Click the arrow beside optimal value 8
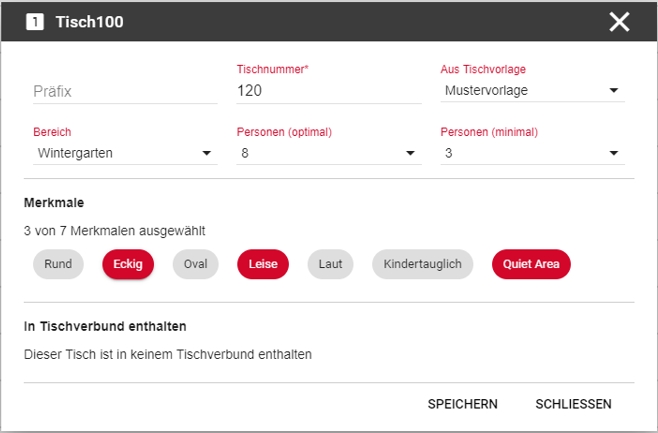Image resolution: width=658 pixels, height=433 pixels. (x=410, y=153)
